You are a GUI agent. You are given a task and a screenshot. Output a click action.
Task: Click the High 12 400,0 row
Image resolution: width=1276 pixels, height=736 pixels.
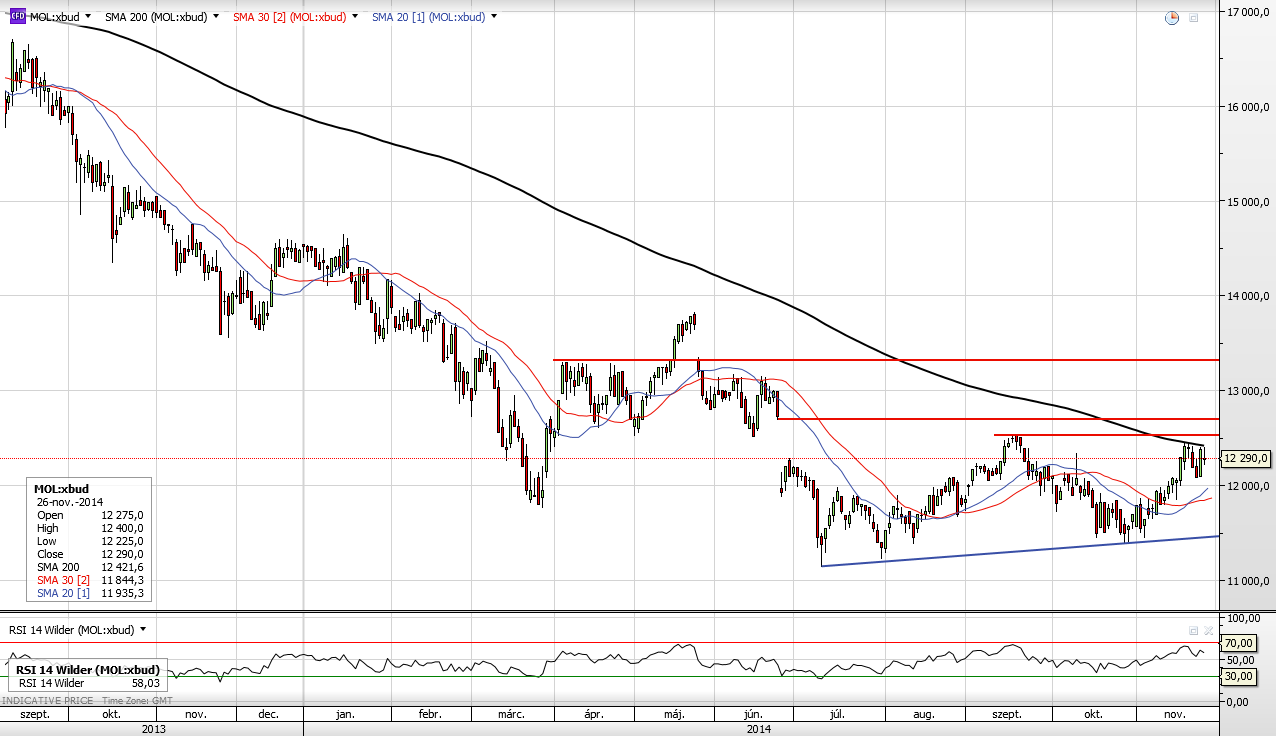pos(90,528)
